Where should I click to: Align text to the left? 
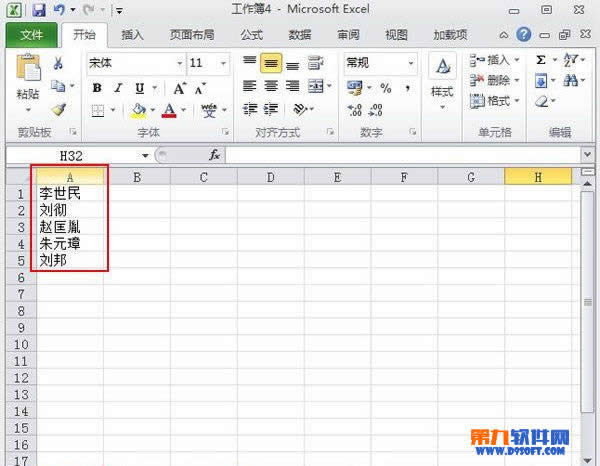249,86
